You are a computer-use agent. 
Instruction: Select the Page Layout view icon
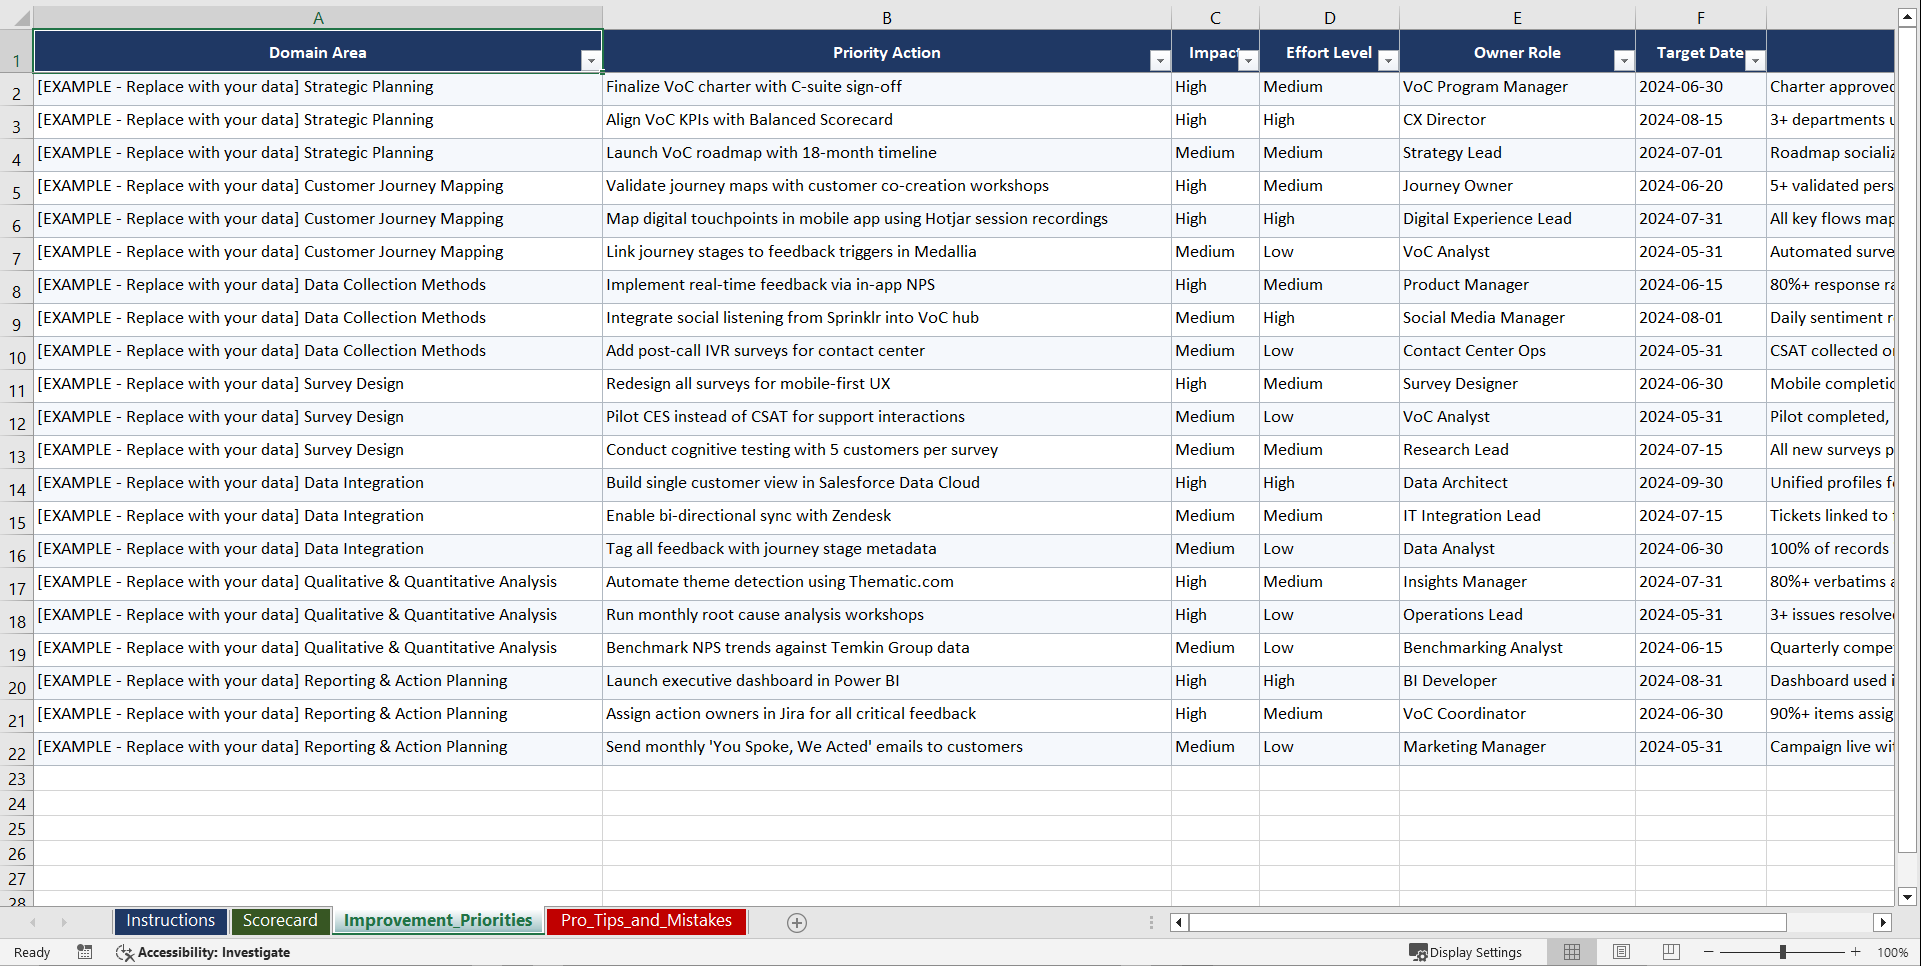pyautogui.click(x=1621, y=952)
